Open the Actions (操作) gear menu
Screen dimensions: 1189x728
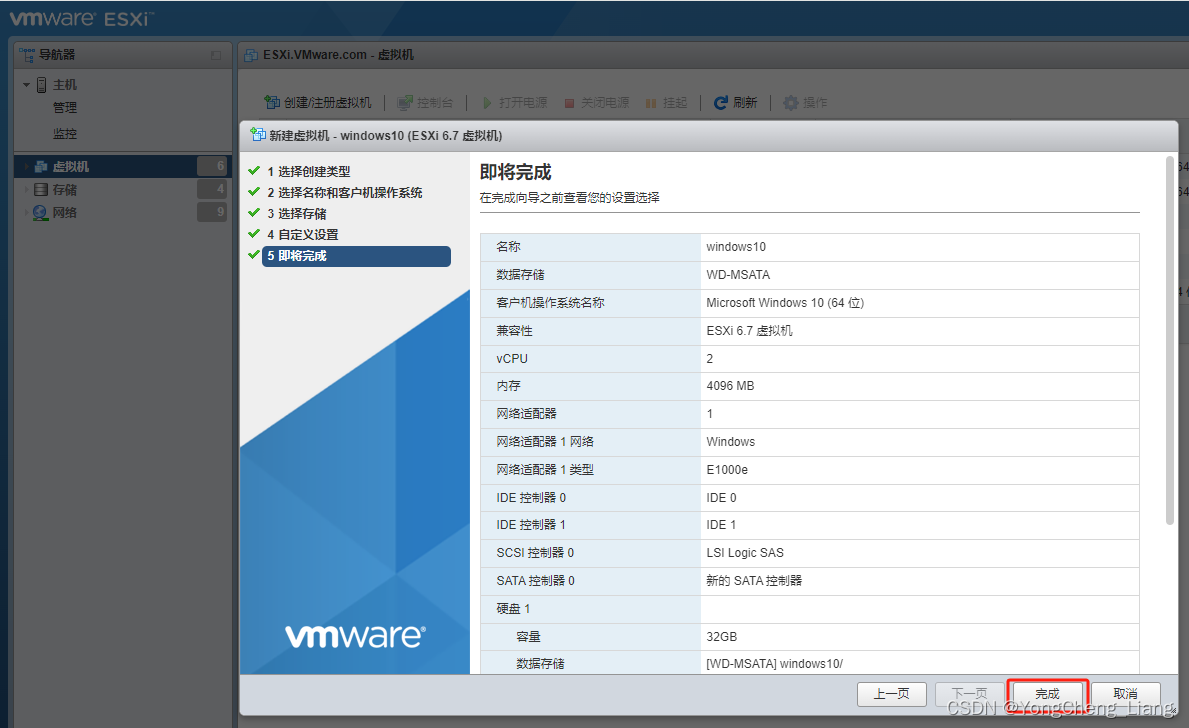click(805, 102)
